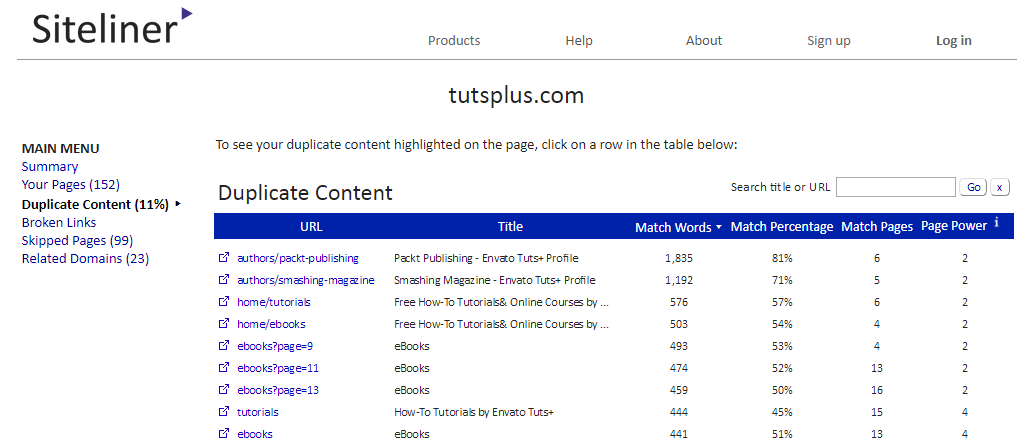Go to Sign up page
Viewport: 1027px width, 447px height.
[x=829, y=41]
